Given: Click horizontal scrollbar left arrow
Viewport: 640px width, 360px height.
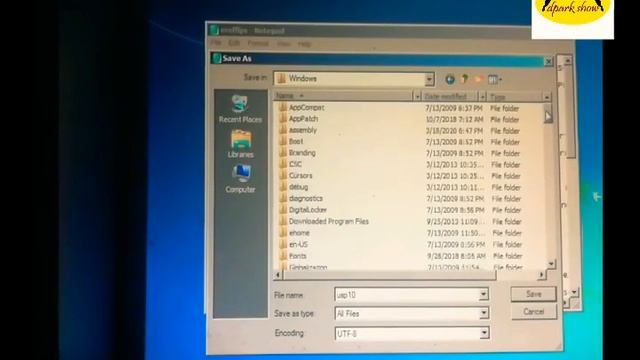Looking at the screenshot, I should point(278,275).
